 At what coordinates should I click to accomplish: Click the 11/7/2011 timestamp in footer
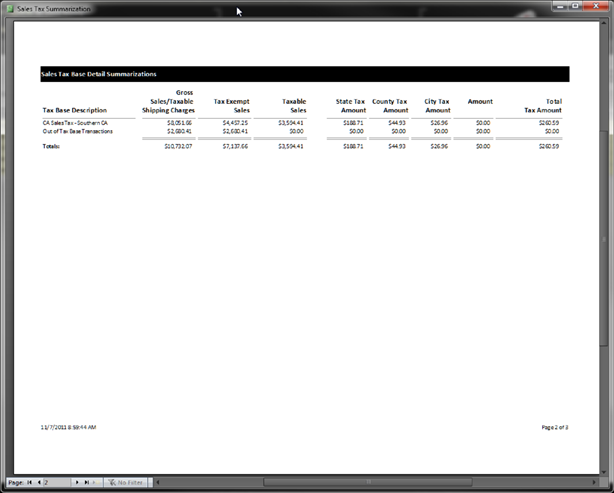pos(69,427)
